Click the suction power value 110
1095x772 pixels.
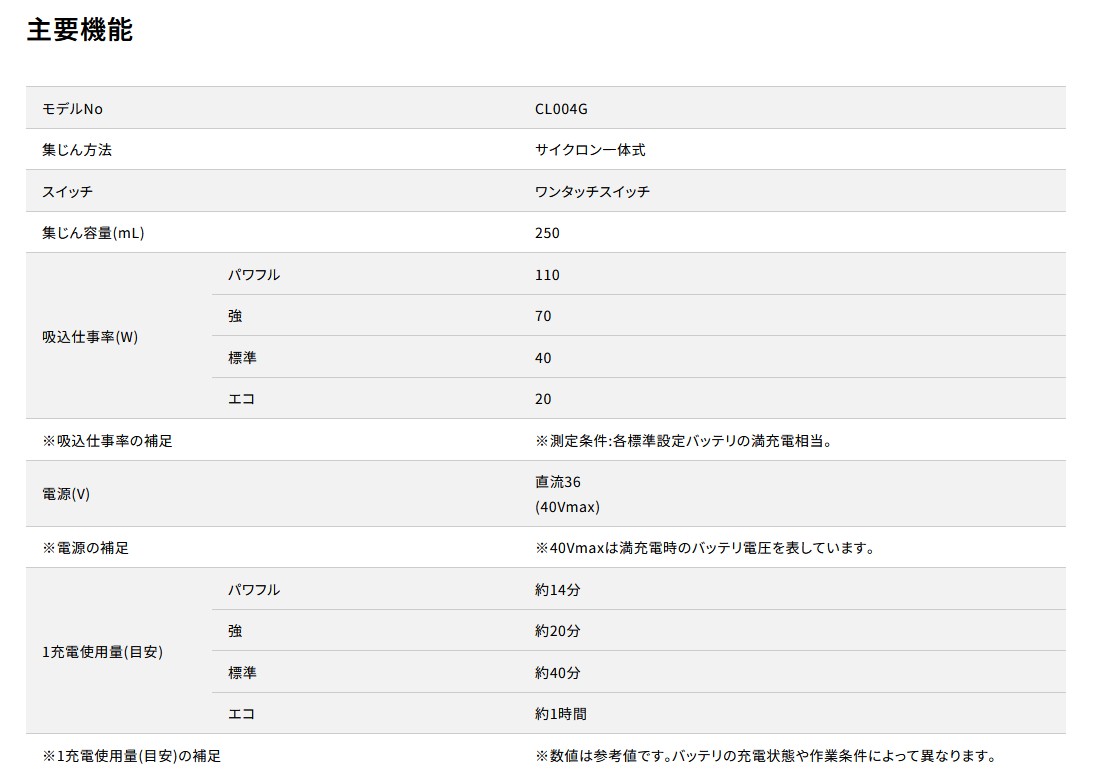coord(548,275)
